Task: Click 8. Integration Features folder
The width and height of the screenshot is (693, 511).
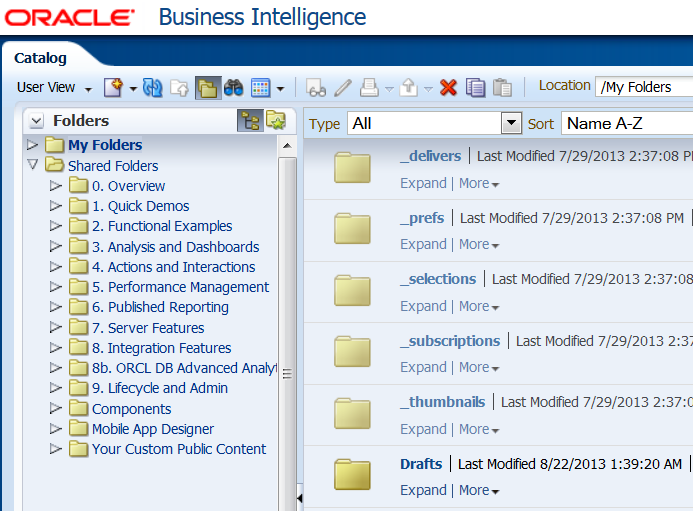Action: coord(162,348)
